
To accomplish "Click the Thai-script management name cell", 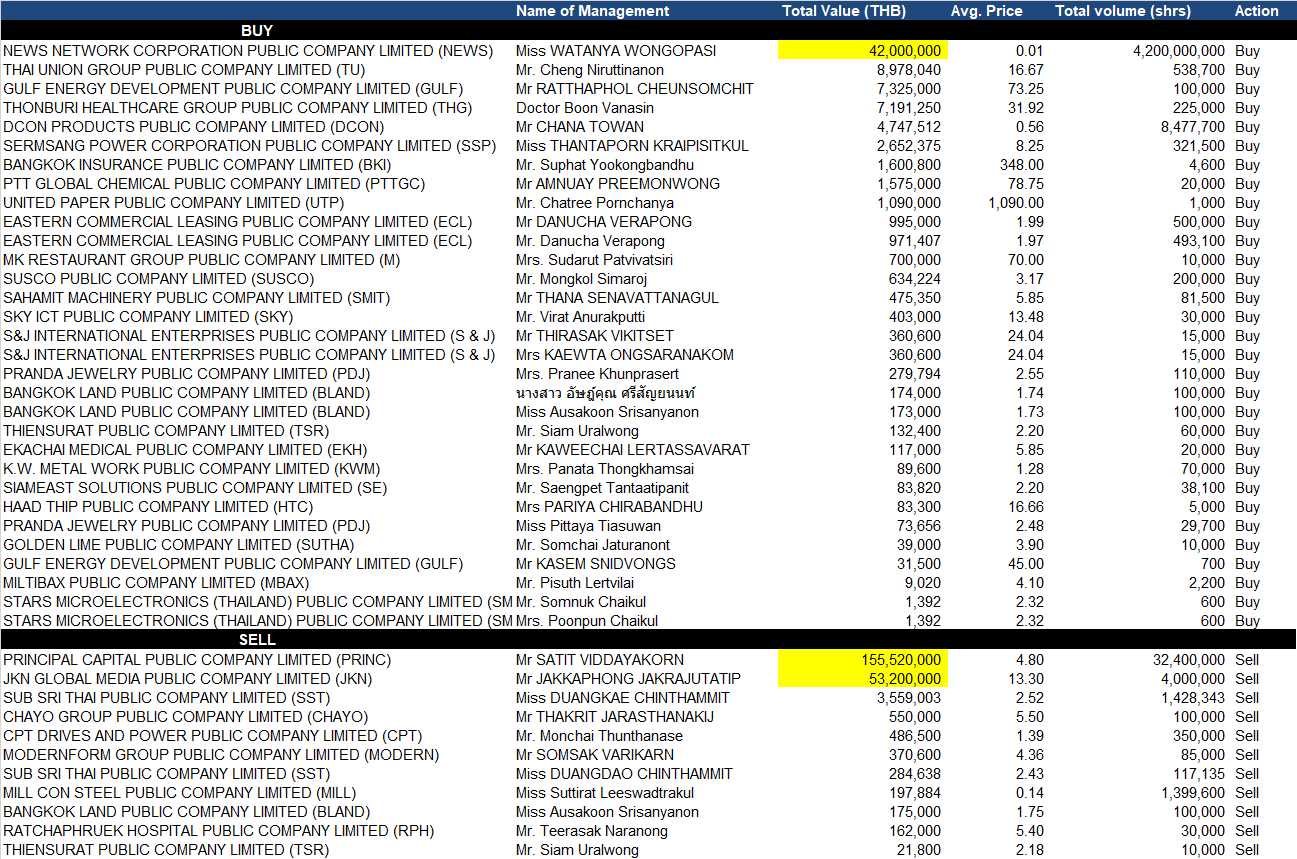I will point(605,393).
